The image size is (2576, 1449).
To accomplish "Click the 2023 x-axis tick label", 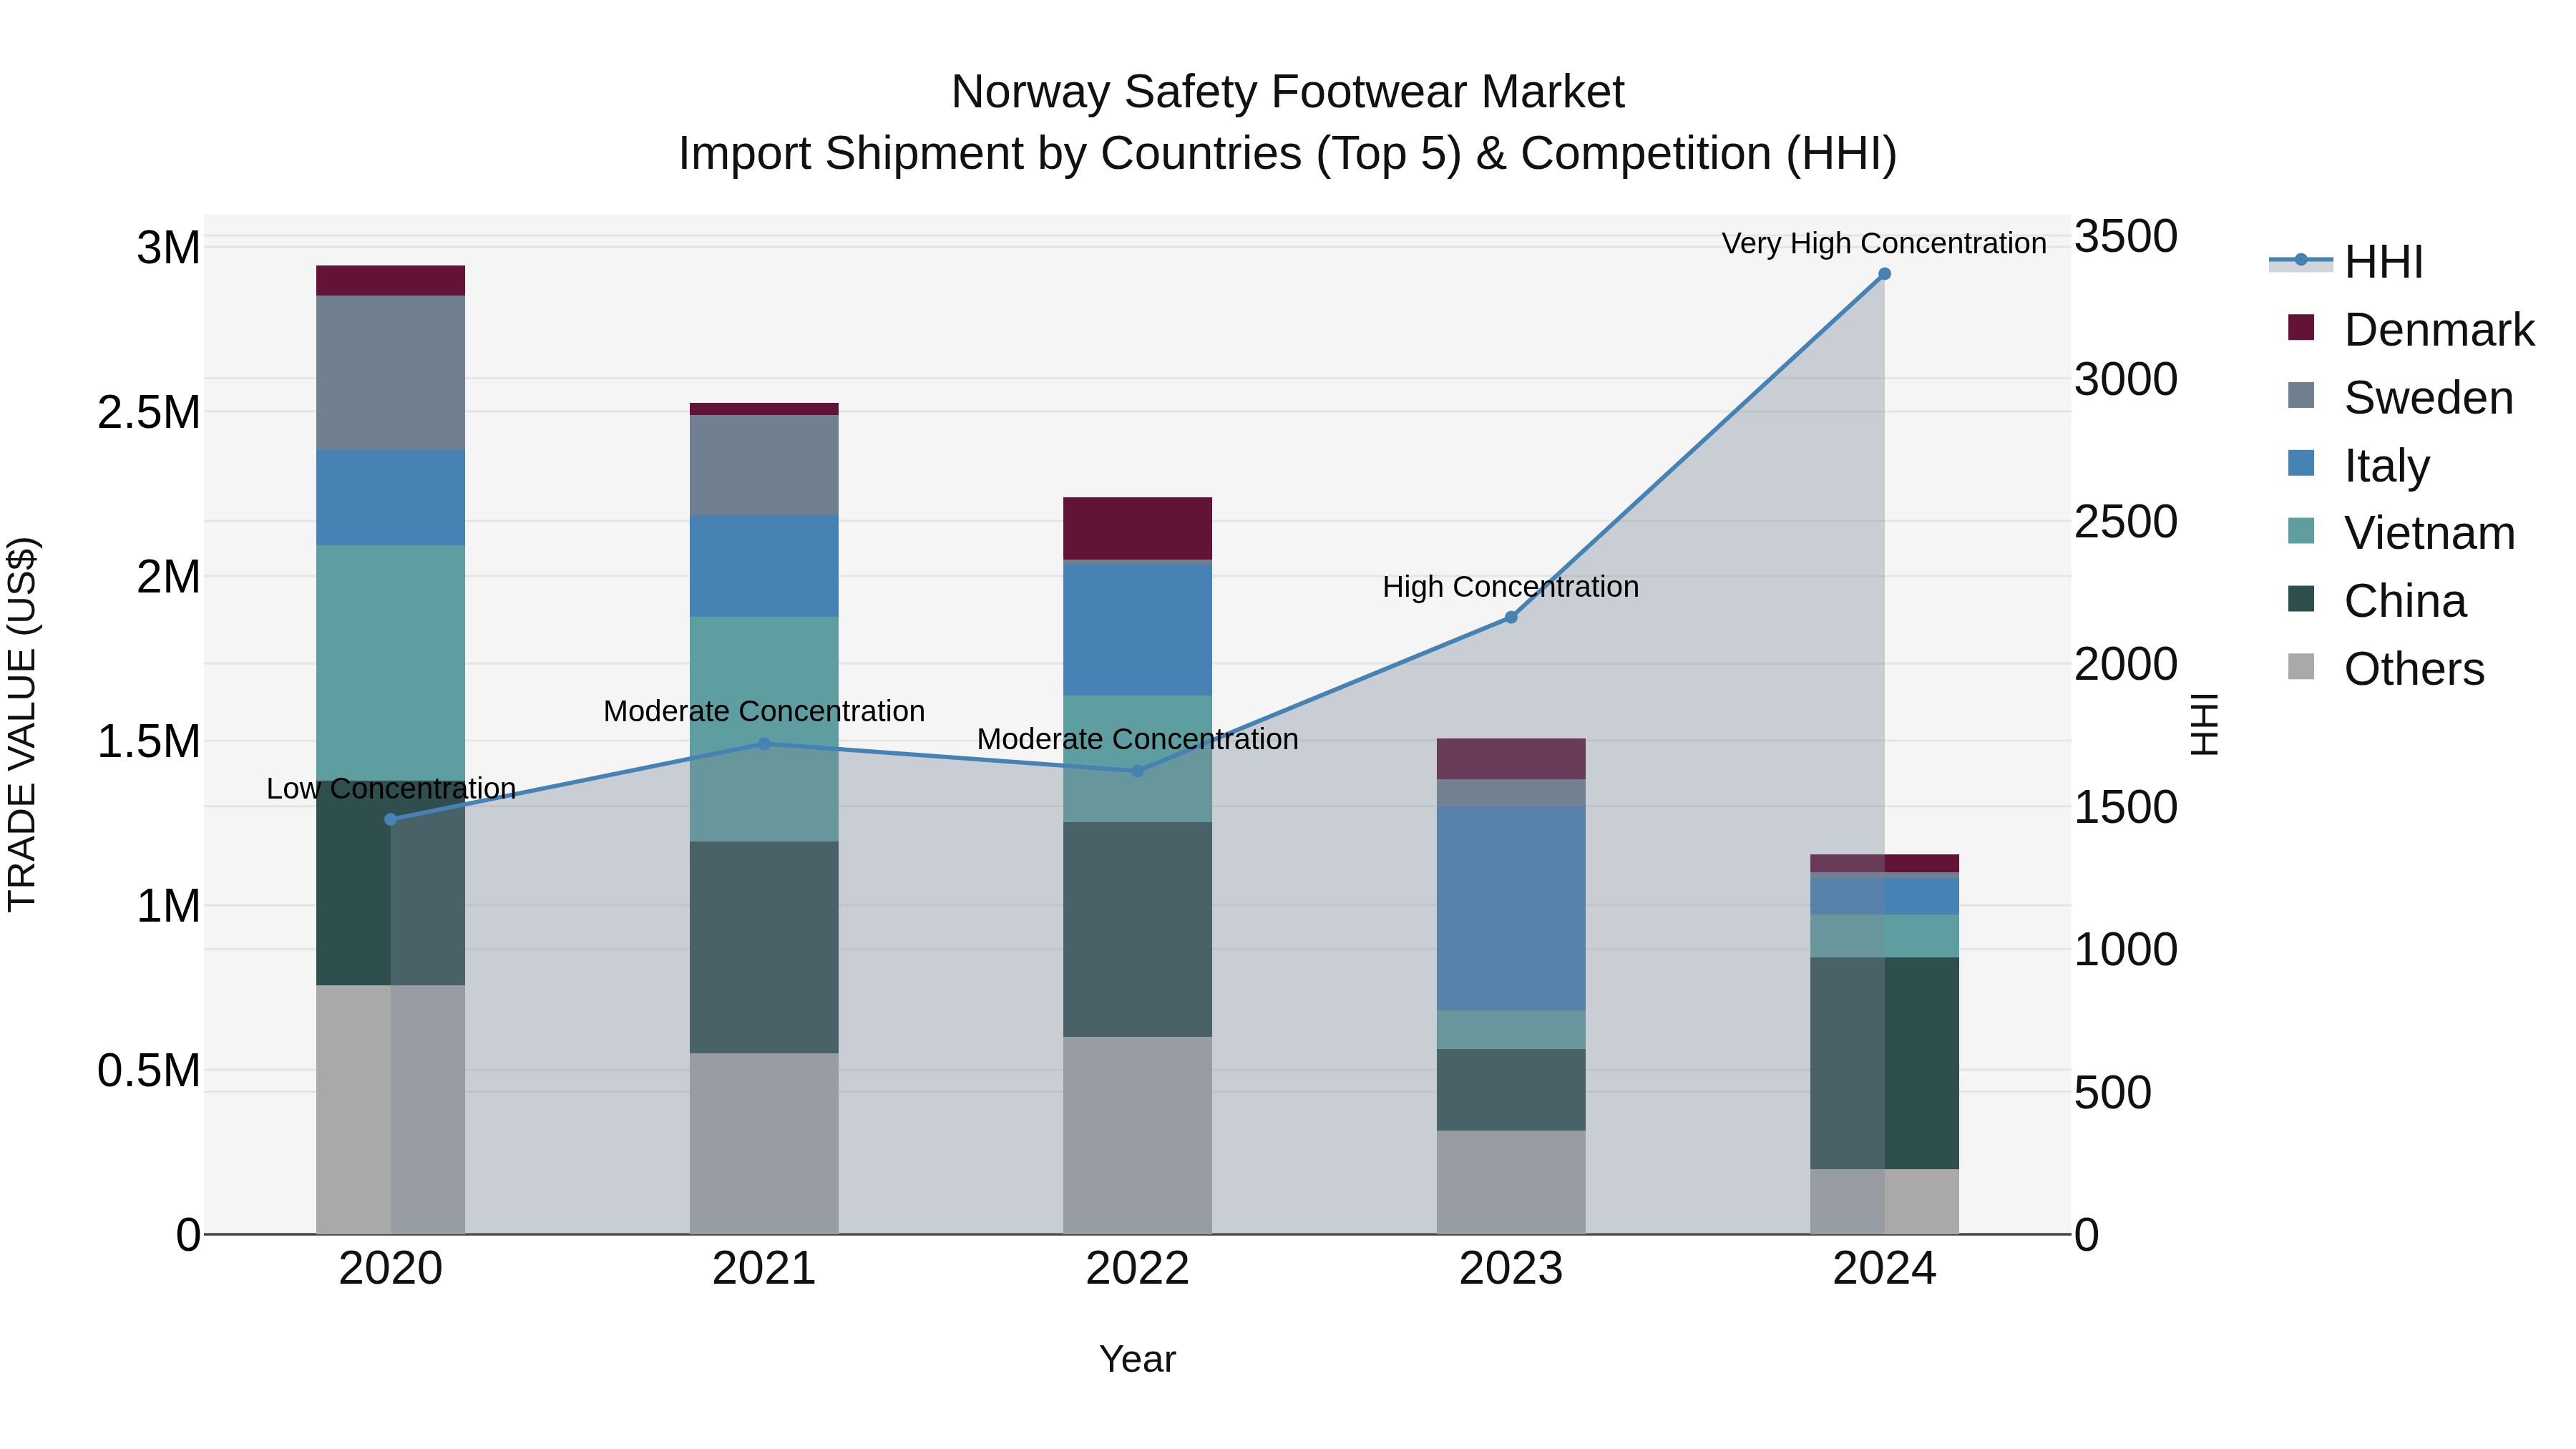I will coord(1511,1269).
